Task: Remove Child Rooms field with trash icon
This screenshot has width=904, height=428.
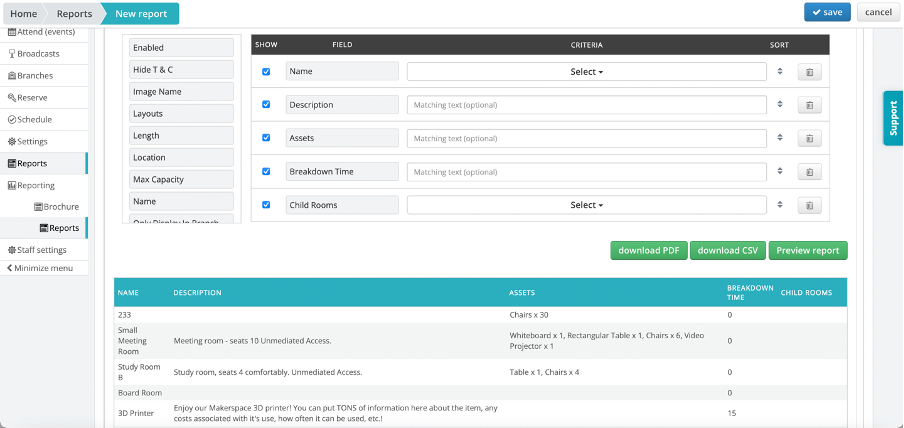Action: click(810, 205)
